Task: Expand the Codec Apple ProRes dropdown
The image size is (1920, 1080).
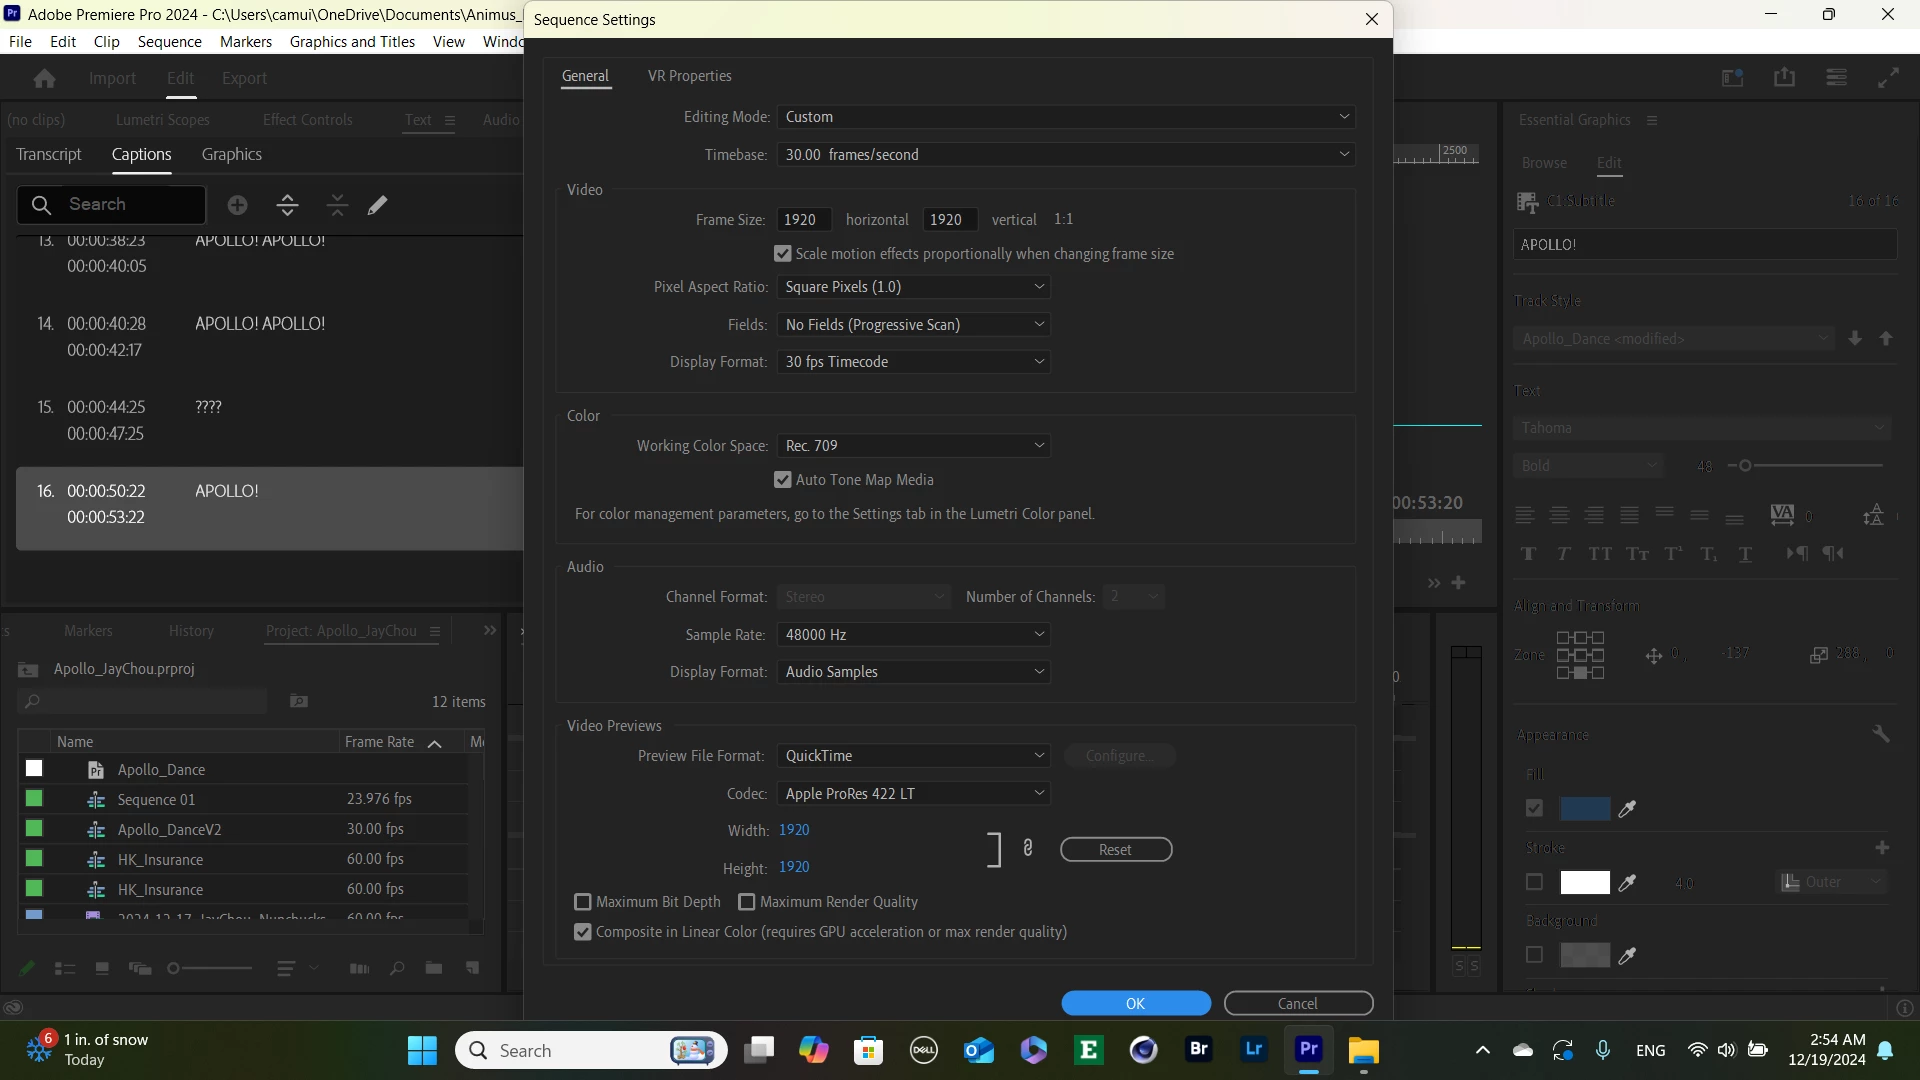Action: coord(913,794)
